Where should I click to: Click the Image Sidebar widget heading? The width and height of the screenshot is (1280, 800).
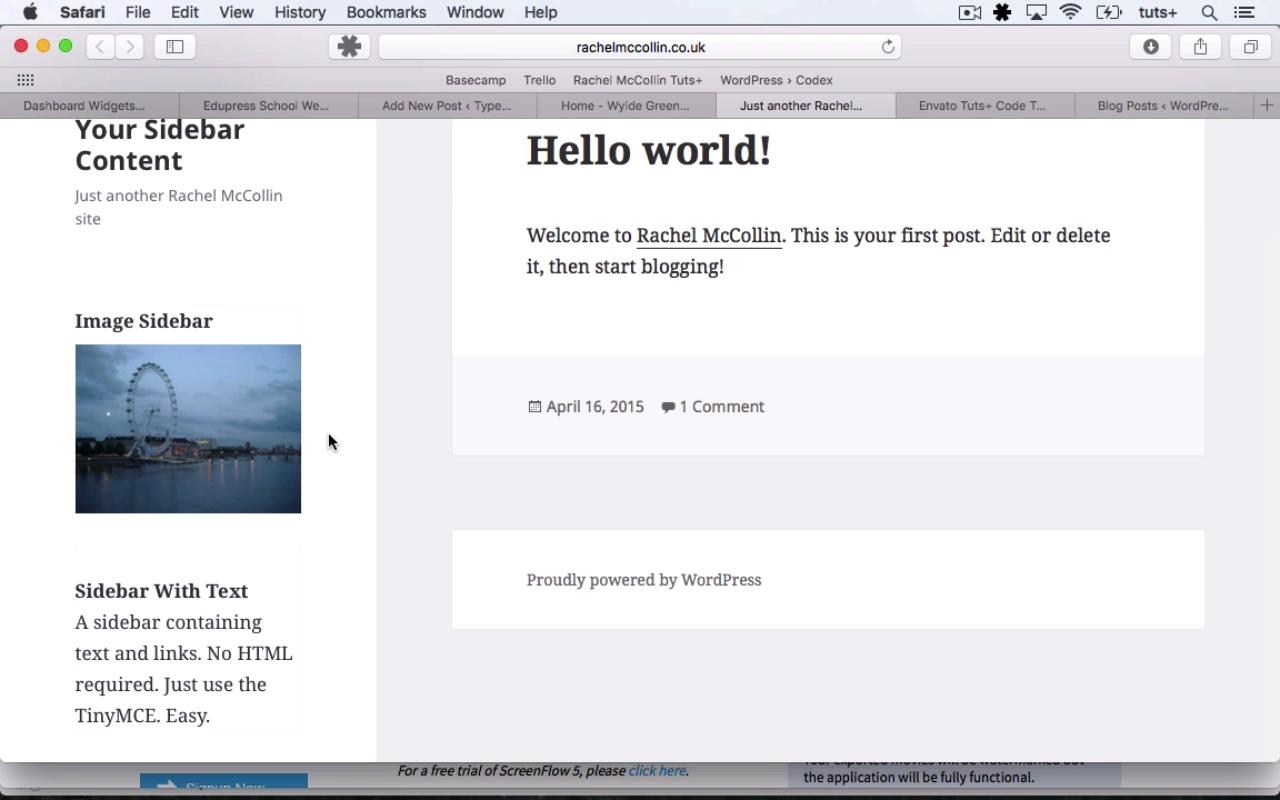tap(144, 321)
